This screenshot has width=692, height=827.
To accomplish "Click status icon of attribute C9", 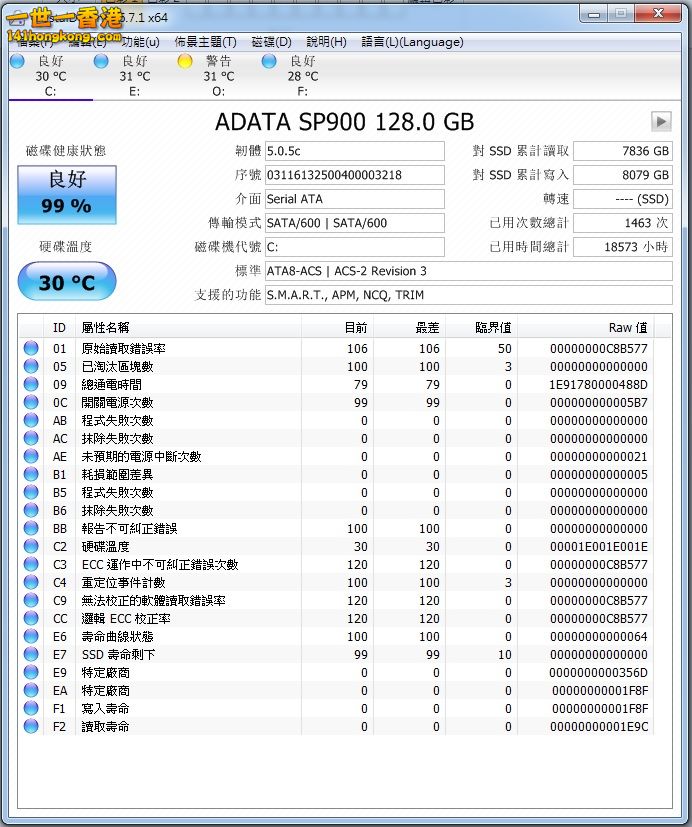I will pyautogui.click(x=31, y=600).
